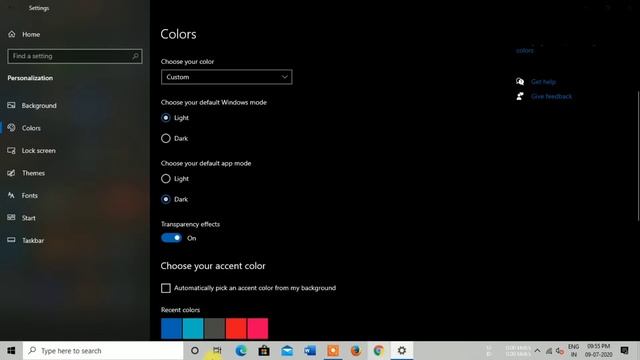Click the Home icon in sidebar
Image resolution: width=640 pixels, height=360 pixels.
(11, 34)
